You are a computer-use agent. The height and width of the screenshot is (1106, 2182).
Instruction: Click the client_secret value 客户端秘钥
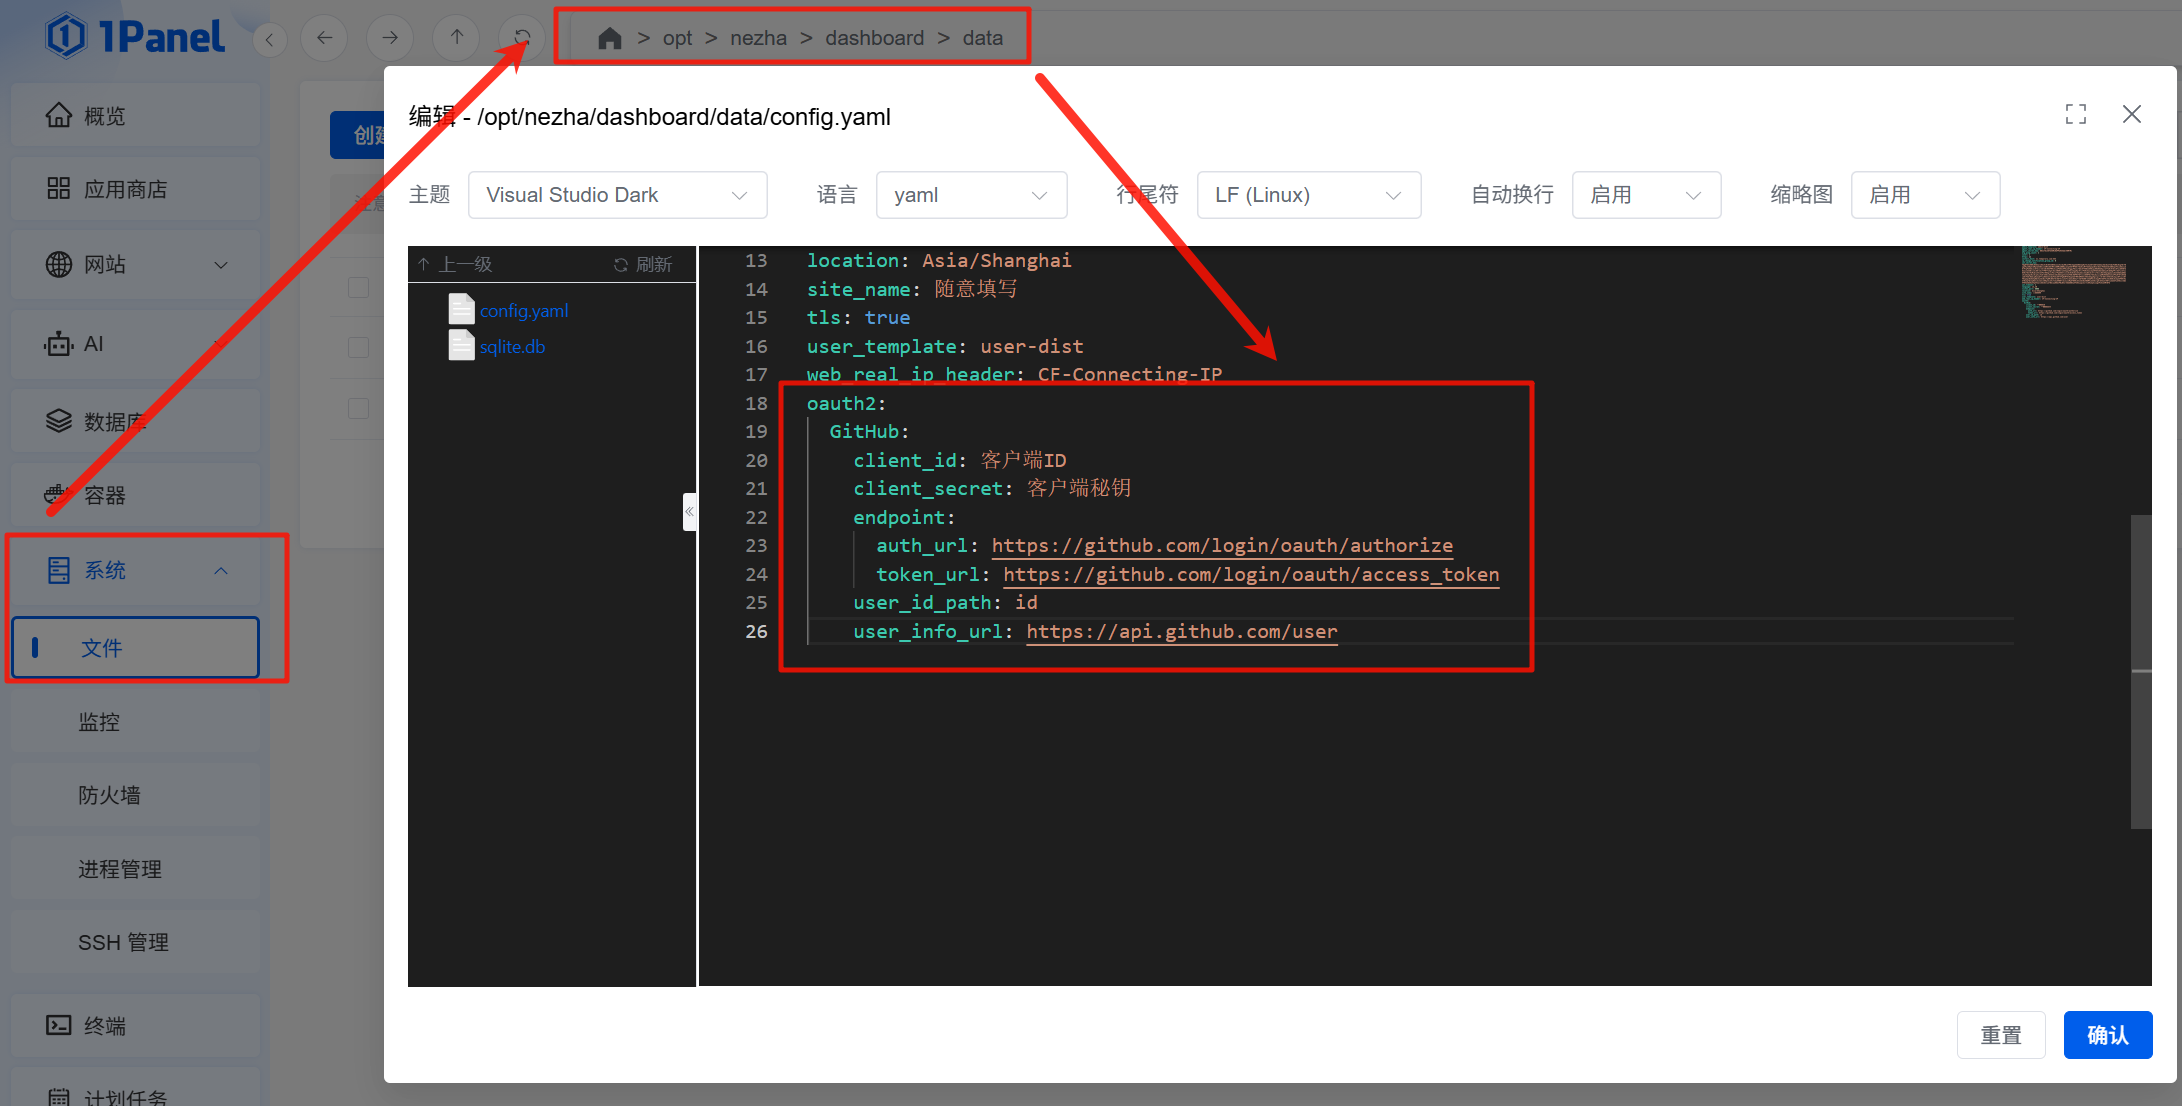[x=1078, y=488]
